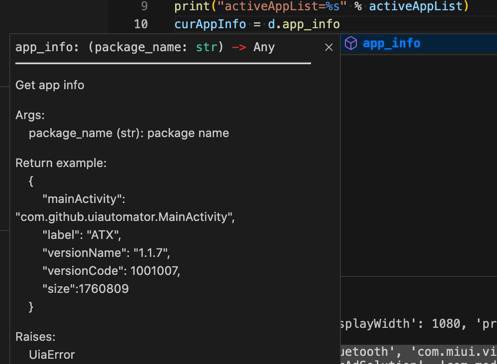497x364 pixels.
Task: Click the package_name argument description
Action: coord(129,133)
